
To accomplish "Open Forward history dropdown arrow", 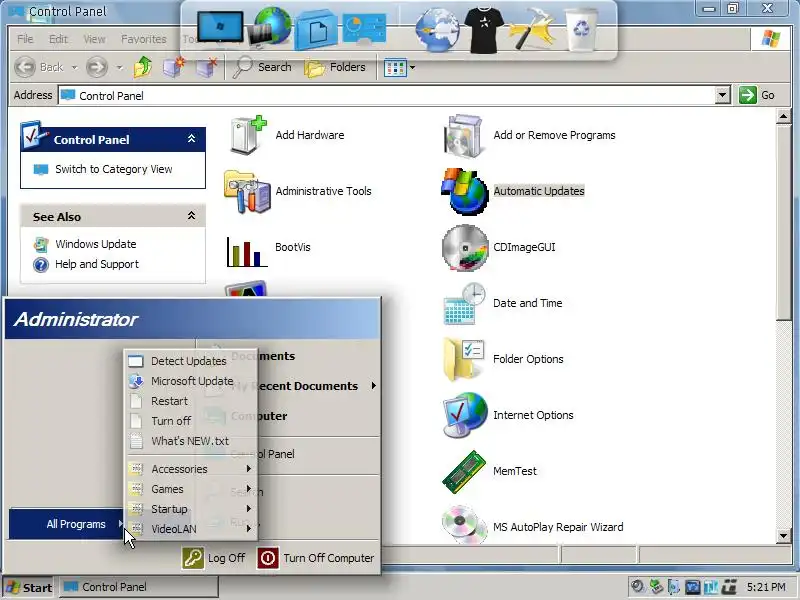I will tap(119, 67).
